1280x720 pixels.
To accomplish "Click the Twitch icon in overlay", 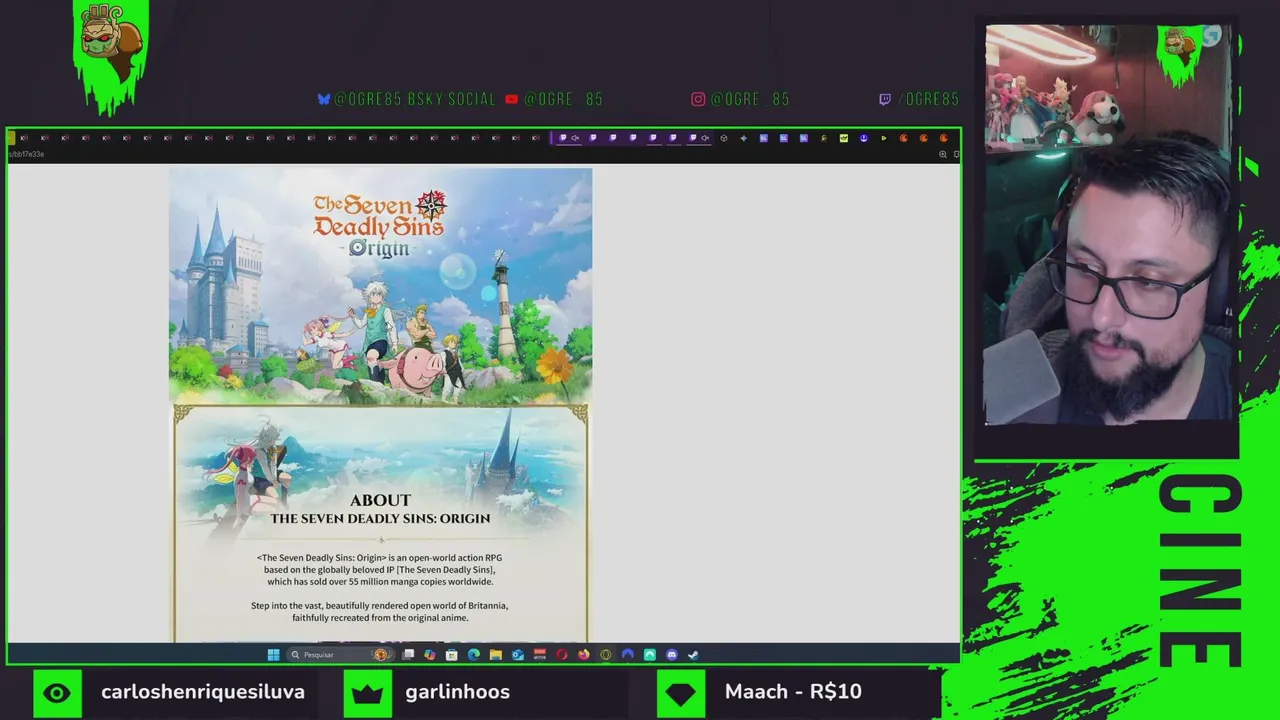I will 885,99.
